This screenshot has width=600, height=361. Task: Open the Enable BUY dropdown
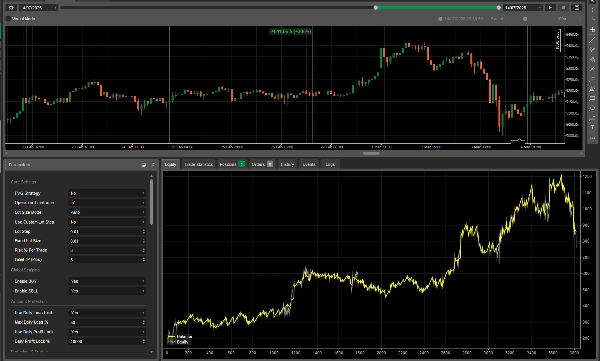point(107,281)
